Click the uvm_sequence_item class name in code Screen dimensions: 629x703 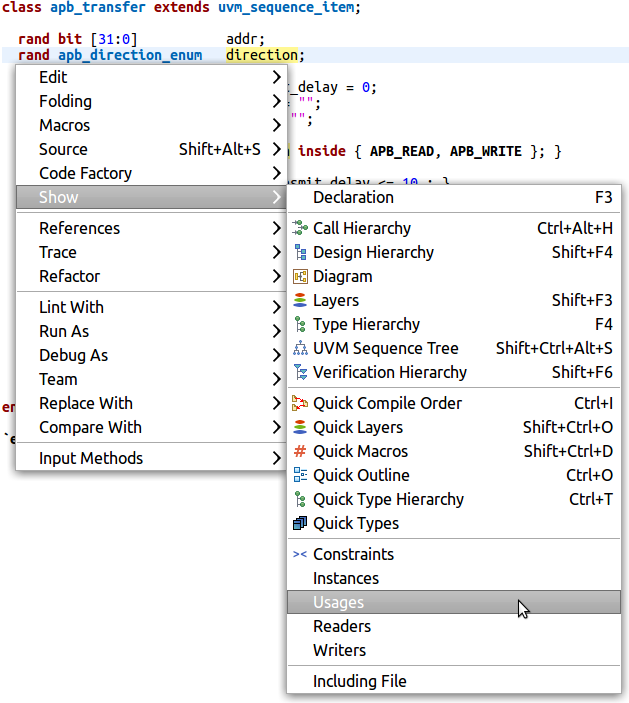point(286,7)
